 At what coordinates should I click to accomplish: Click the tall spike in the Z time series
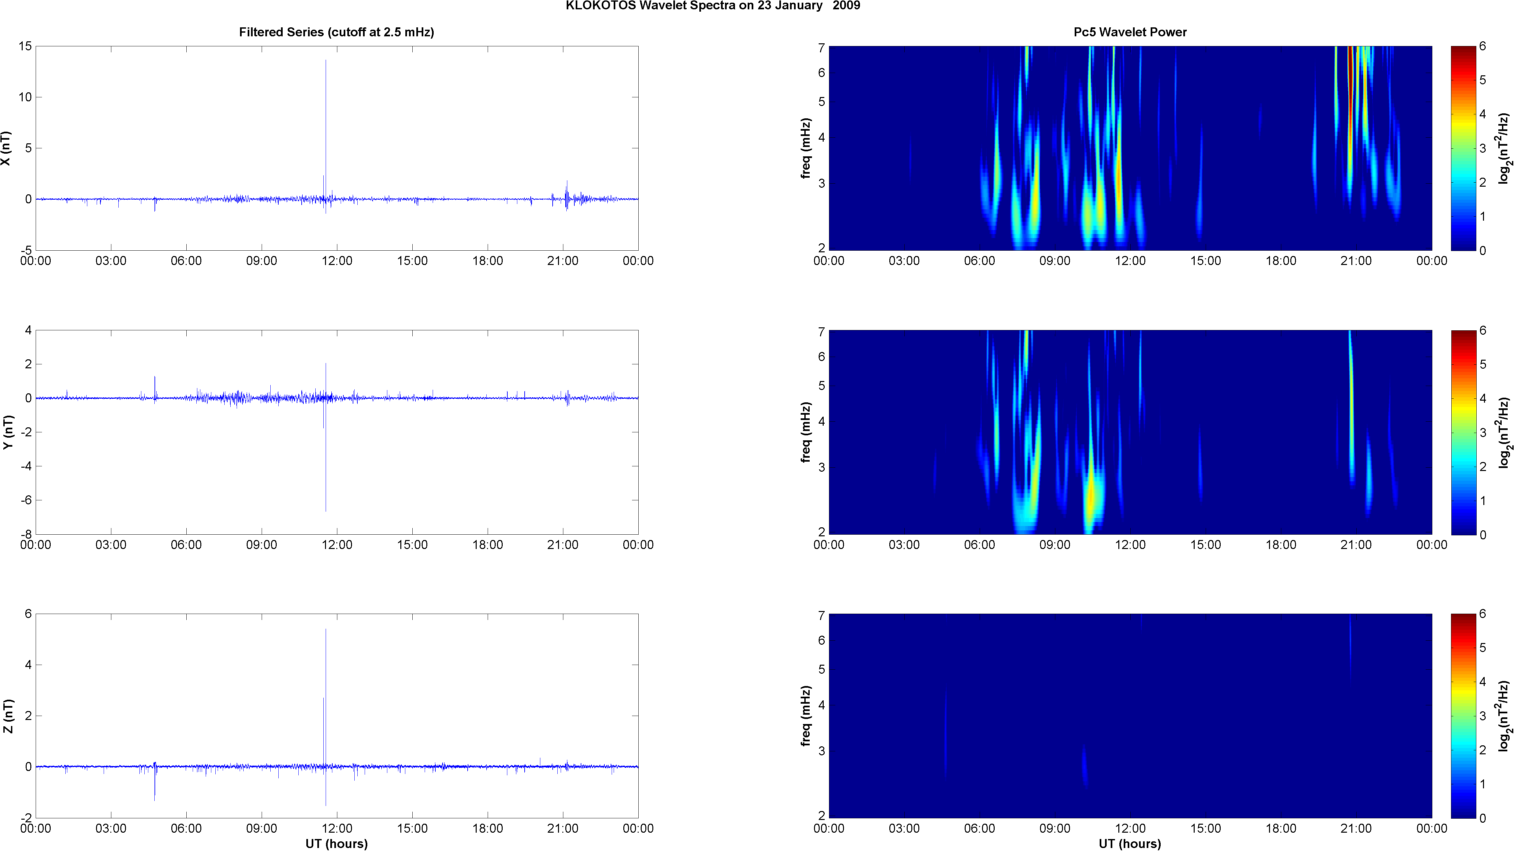coord(325,700)
